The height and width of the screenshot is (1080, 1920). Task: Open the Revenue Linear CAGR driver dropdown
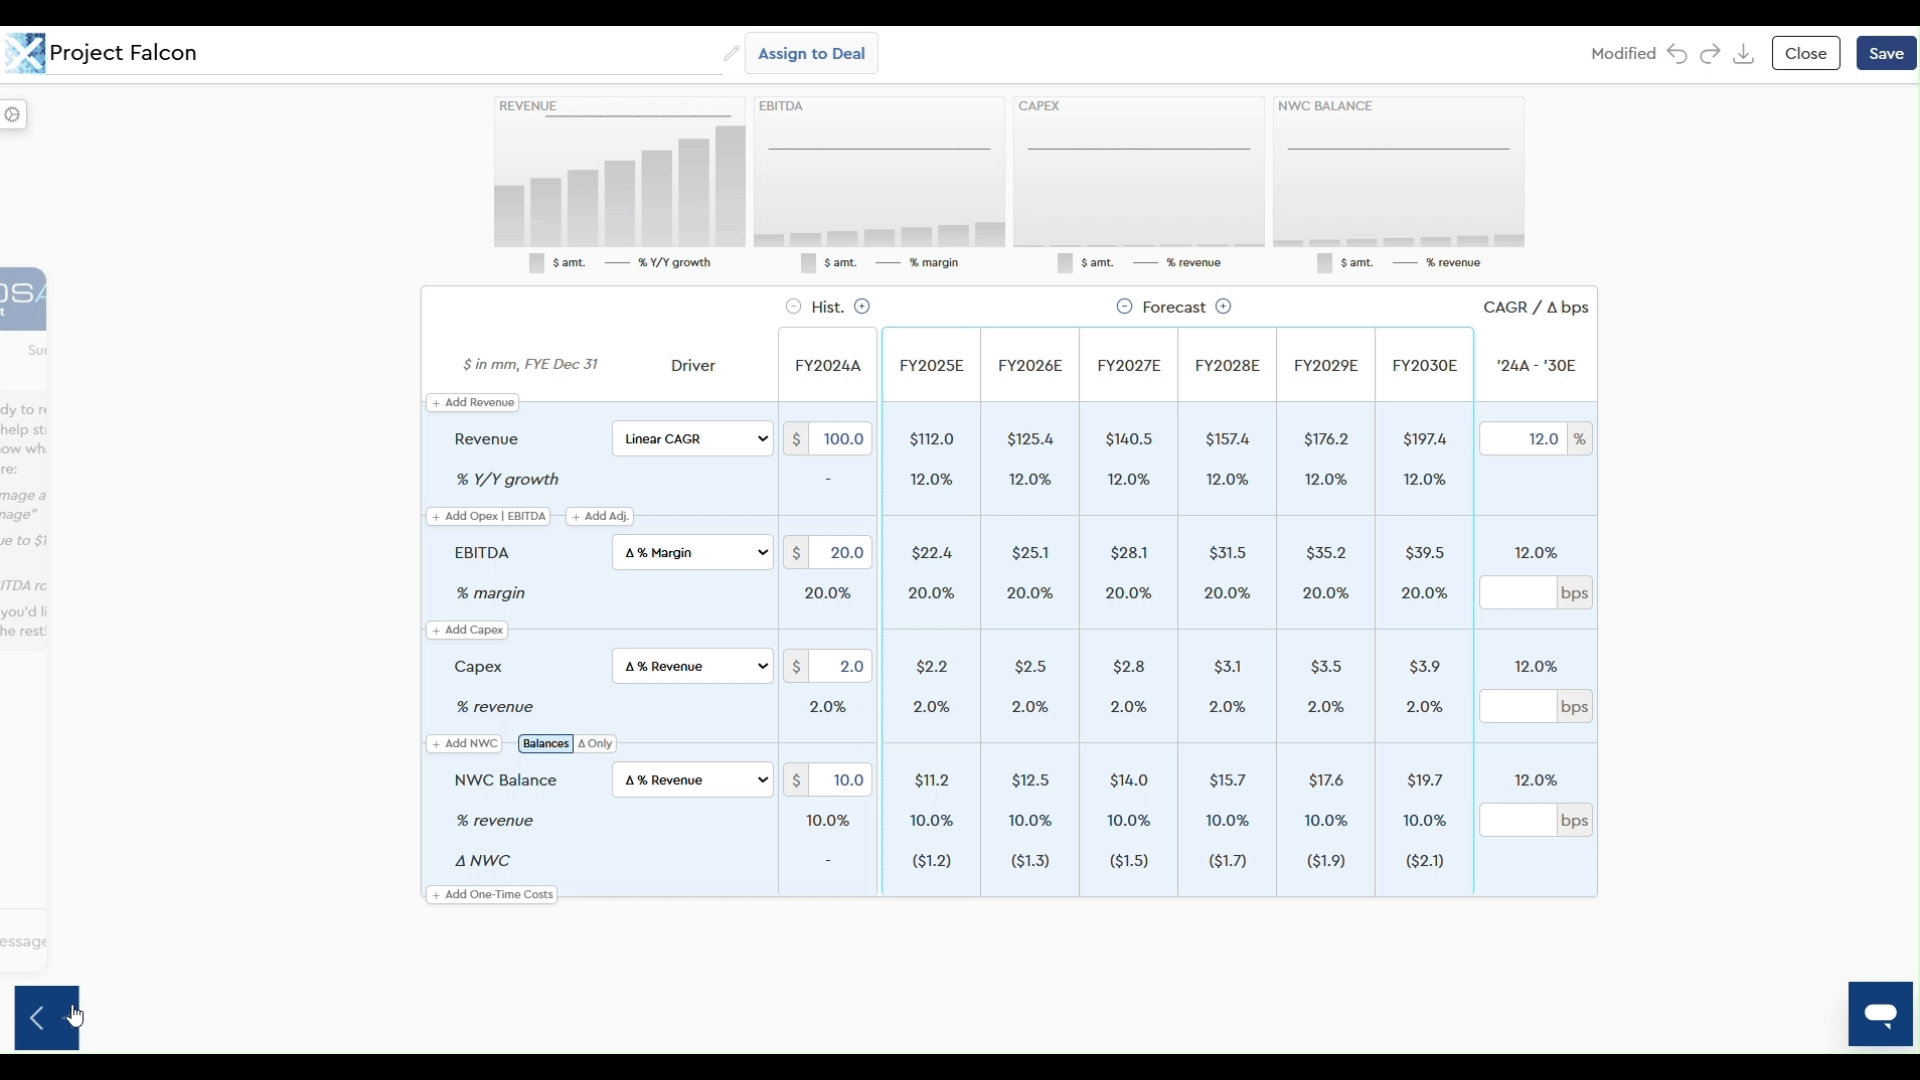(692, 439)
